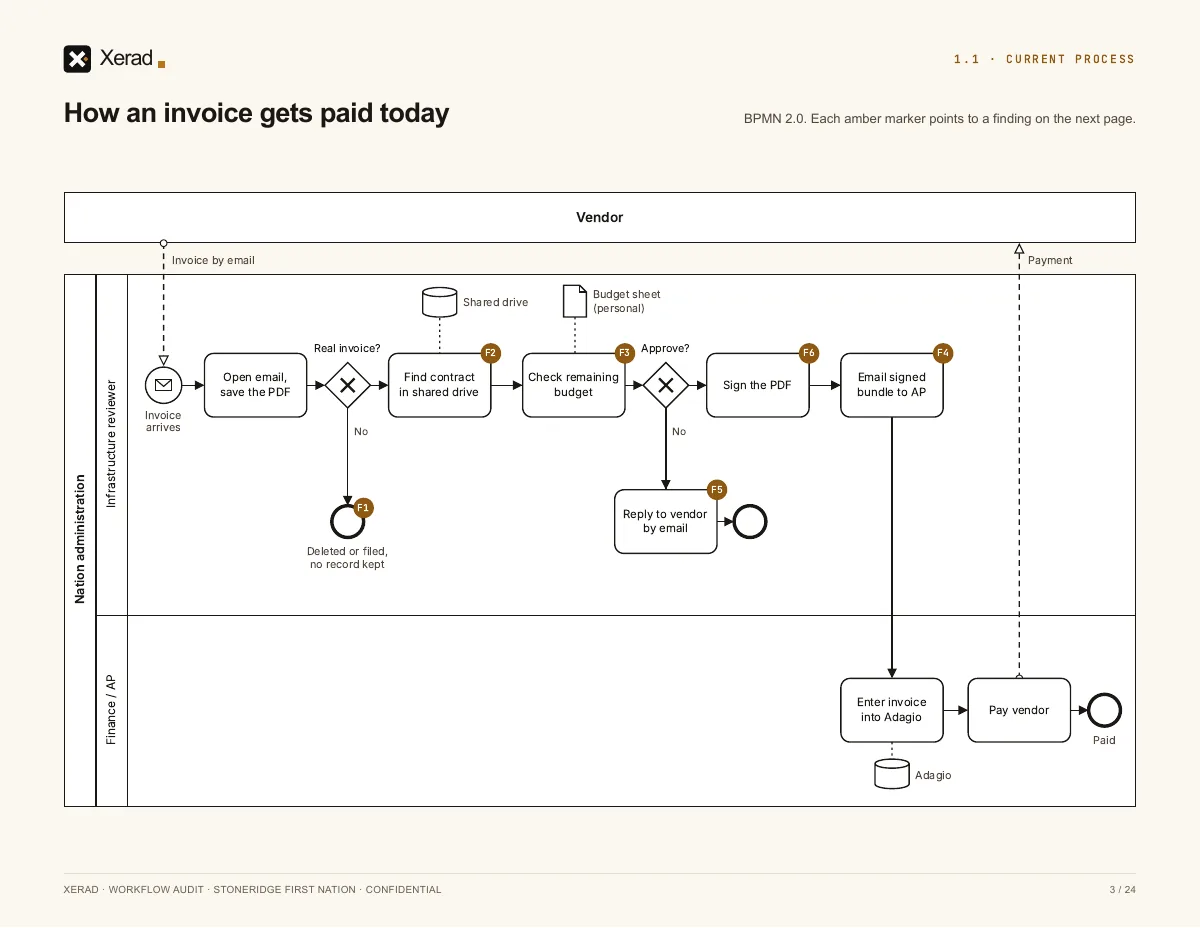Click the title "How an invoice gets paid today"

click(257, 113)
